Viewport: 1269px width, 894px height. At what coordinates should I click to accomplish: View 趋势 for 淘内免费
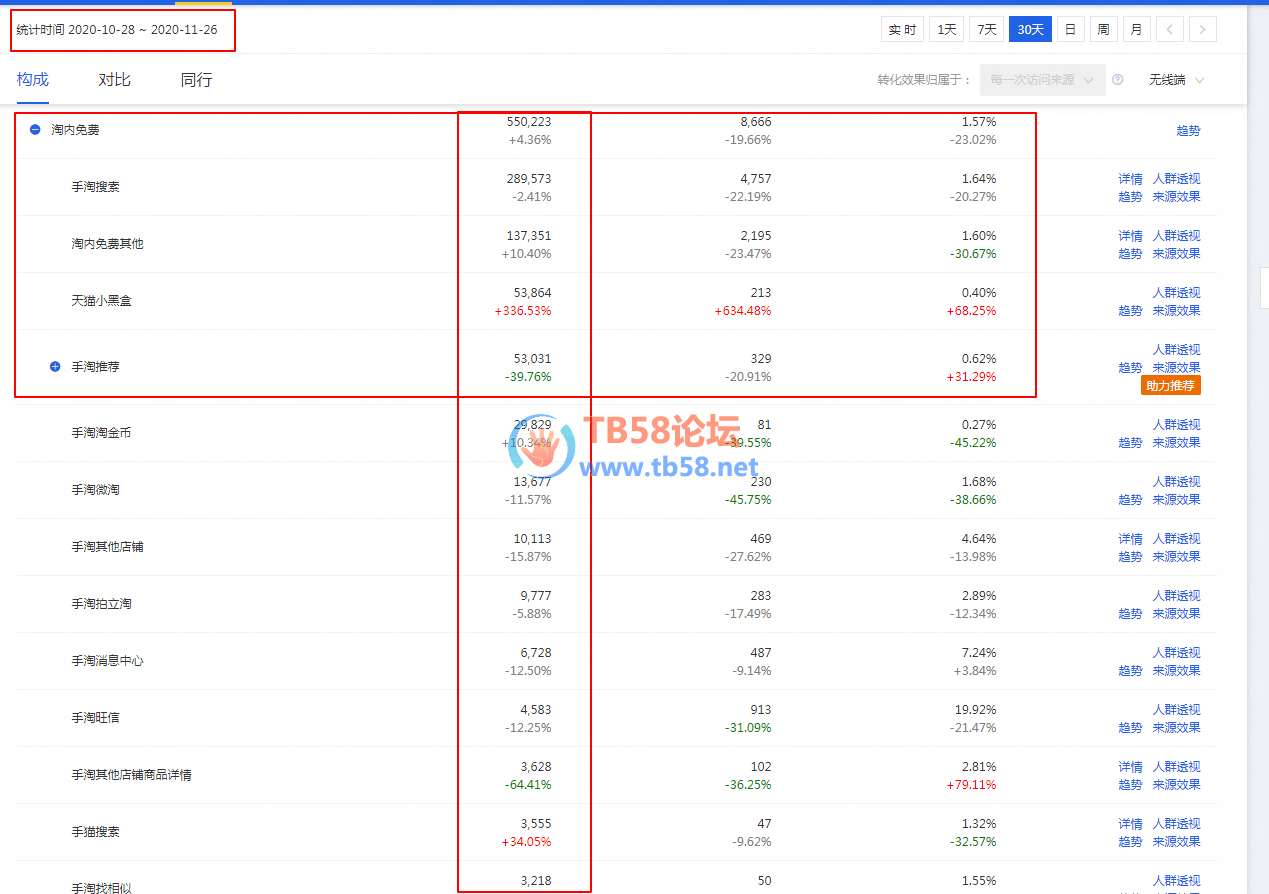point(1188,131)
